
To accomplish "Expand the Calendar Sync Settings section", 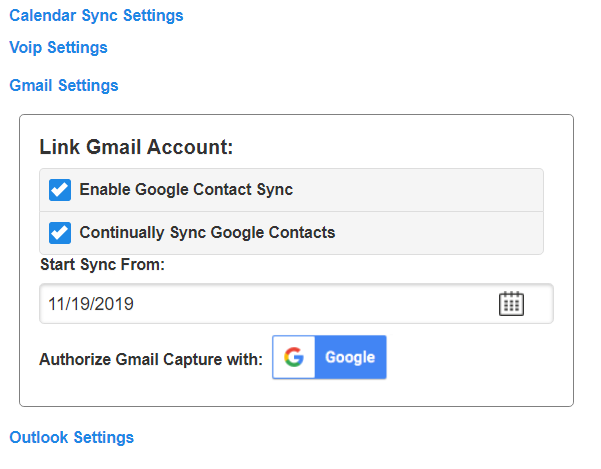I will click(96, 16).
